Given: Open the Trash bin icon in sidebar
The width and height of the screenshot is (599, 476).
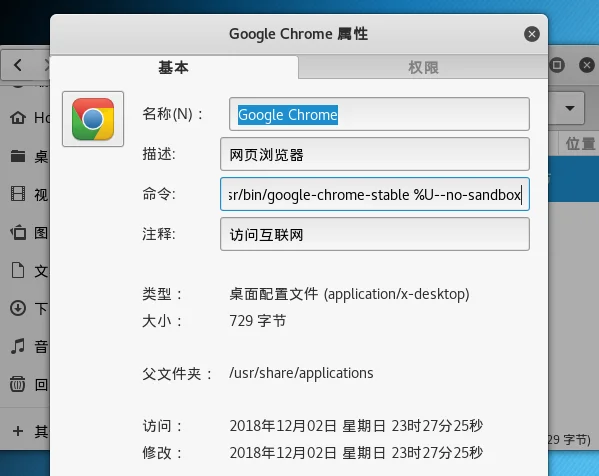Looking at the screenshot, I should pos(18,384).
